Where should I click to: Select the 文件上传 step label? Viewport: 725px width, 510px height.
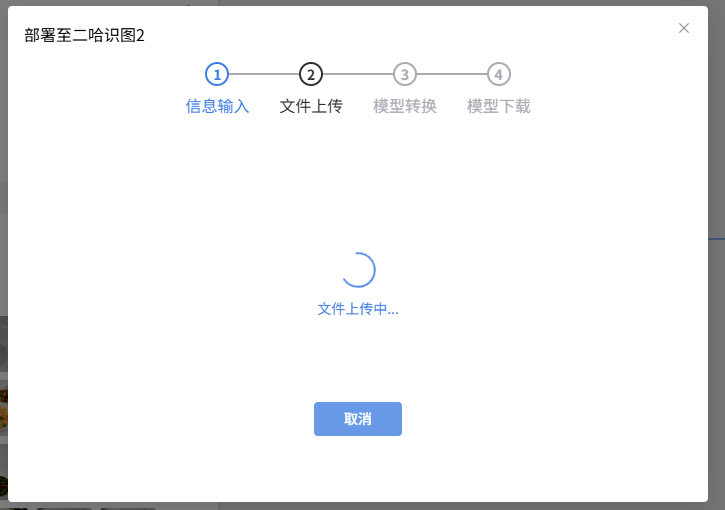pyautogui.click(x=311, y=106)
